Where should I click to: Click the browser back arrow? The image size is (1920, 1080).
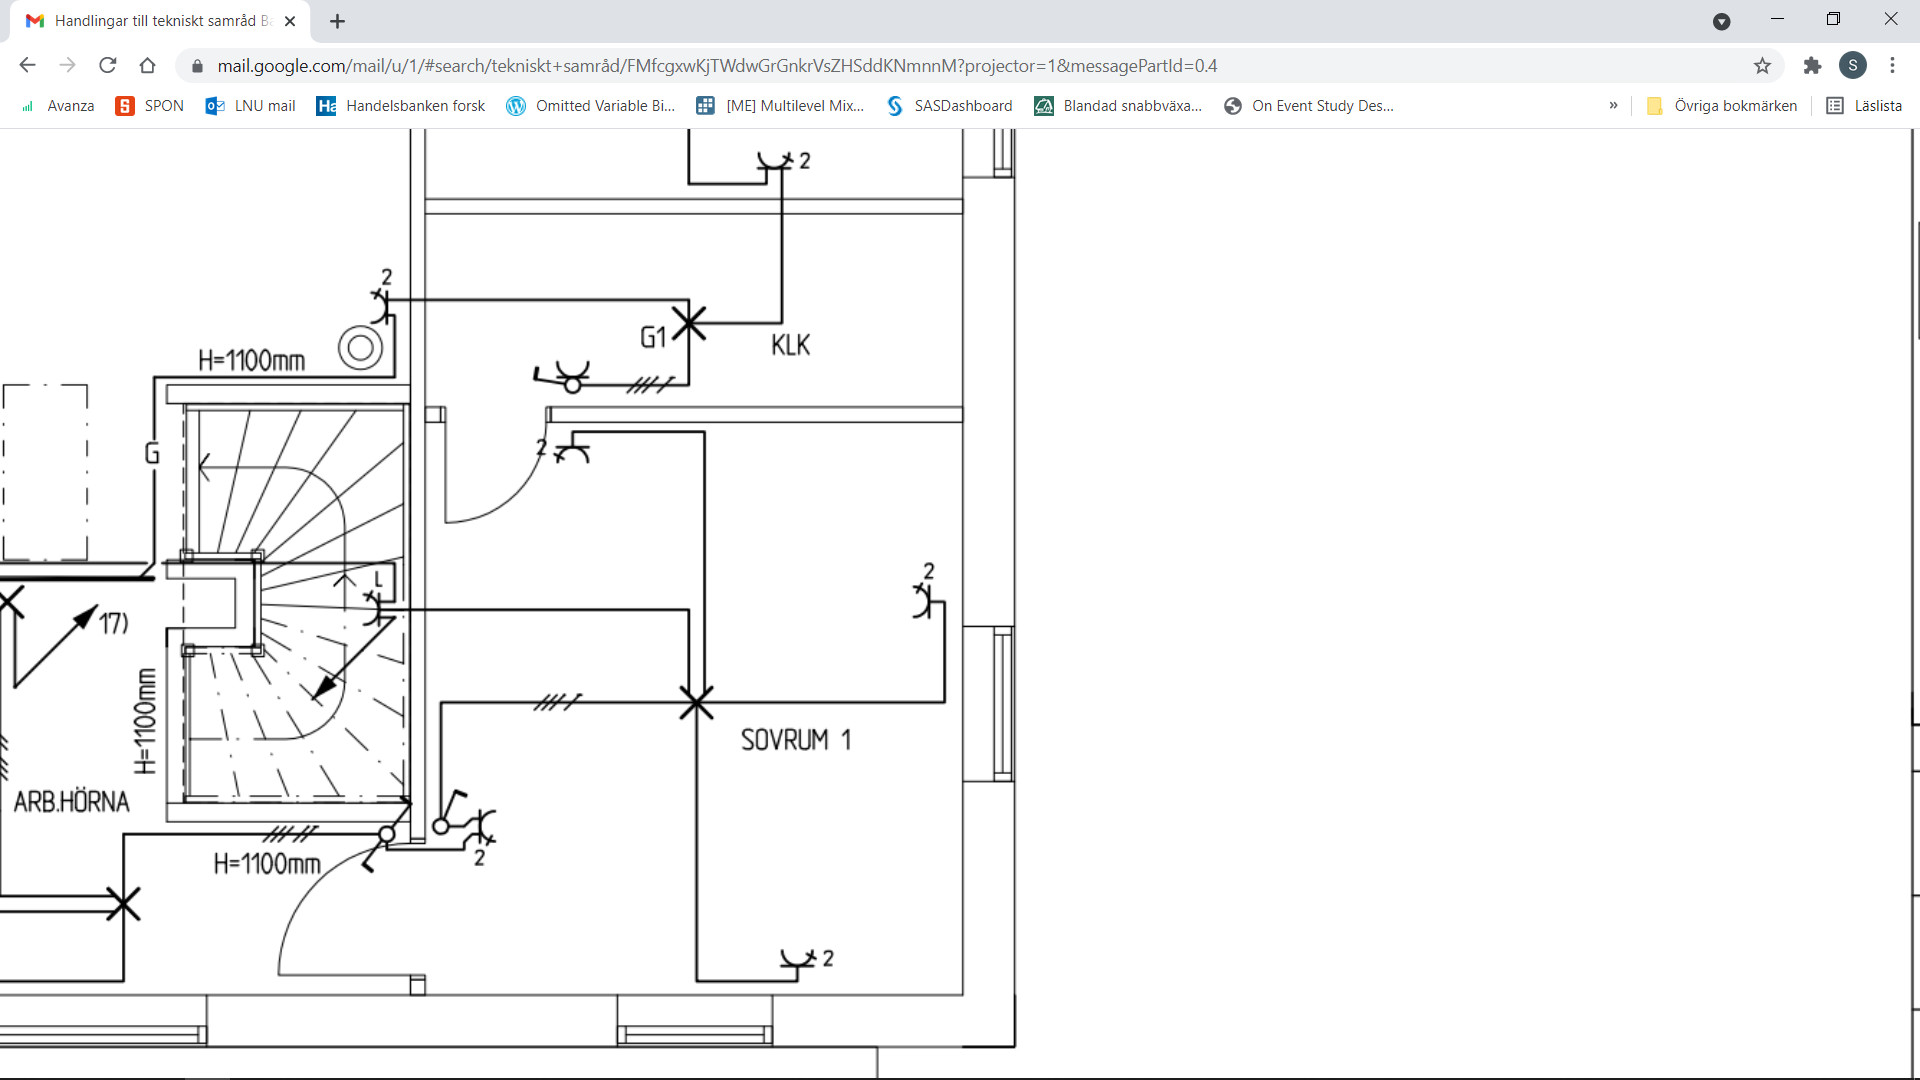[x=27, y=66]
